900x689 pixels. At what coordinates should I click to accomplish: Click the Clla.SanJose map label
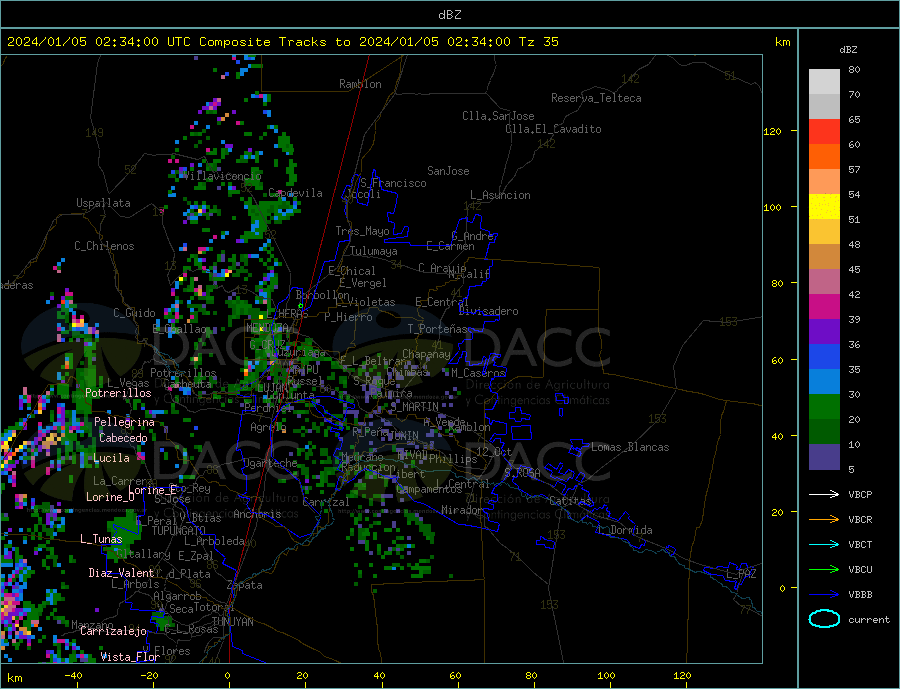coord(498,116)
